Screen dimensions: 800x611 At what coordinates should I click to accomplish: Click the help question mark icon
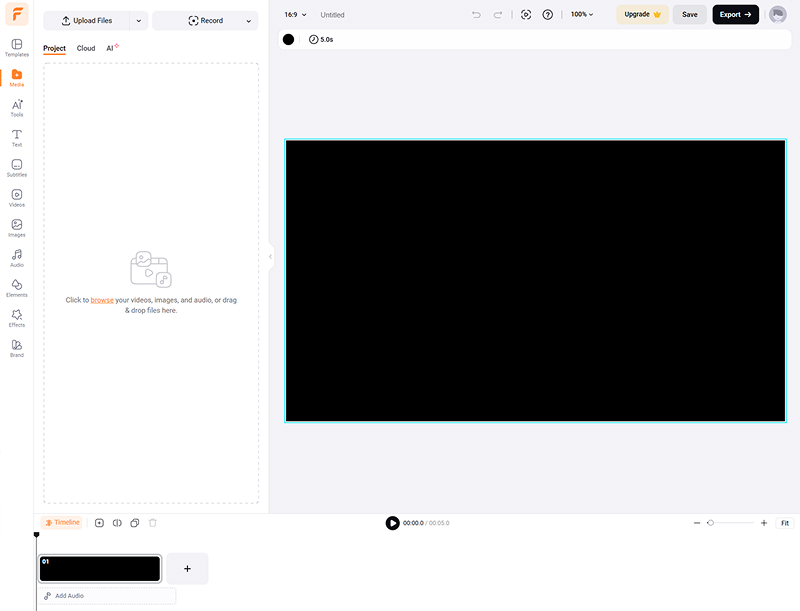[547, 15]
